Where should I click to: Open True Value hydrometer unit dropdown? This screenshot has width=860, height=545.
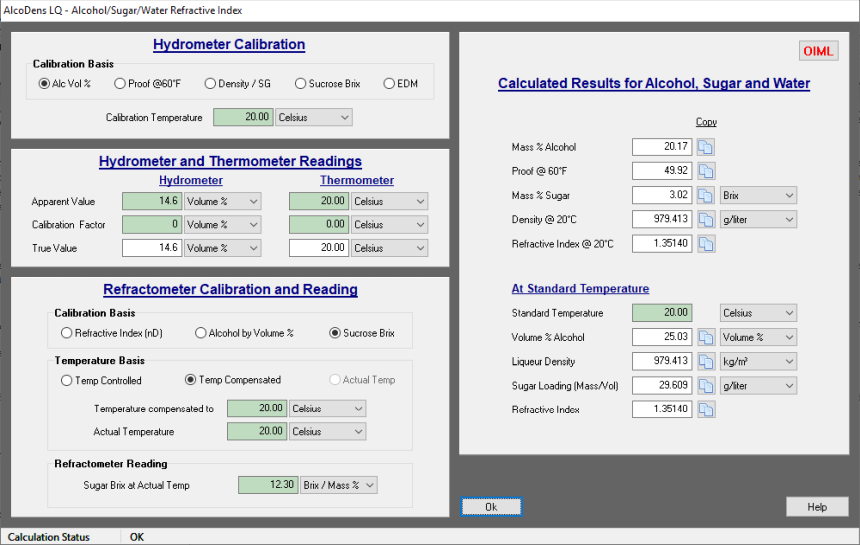click(222, 248)
